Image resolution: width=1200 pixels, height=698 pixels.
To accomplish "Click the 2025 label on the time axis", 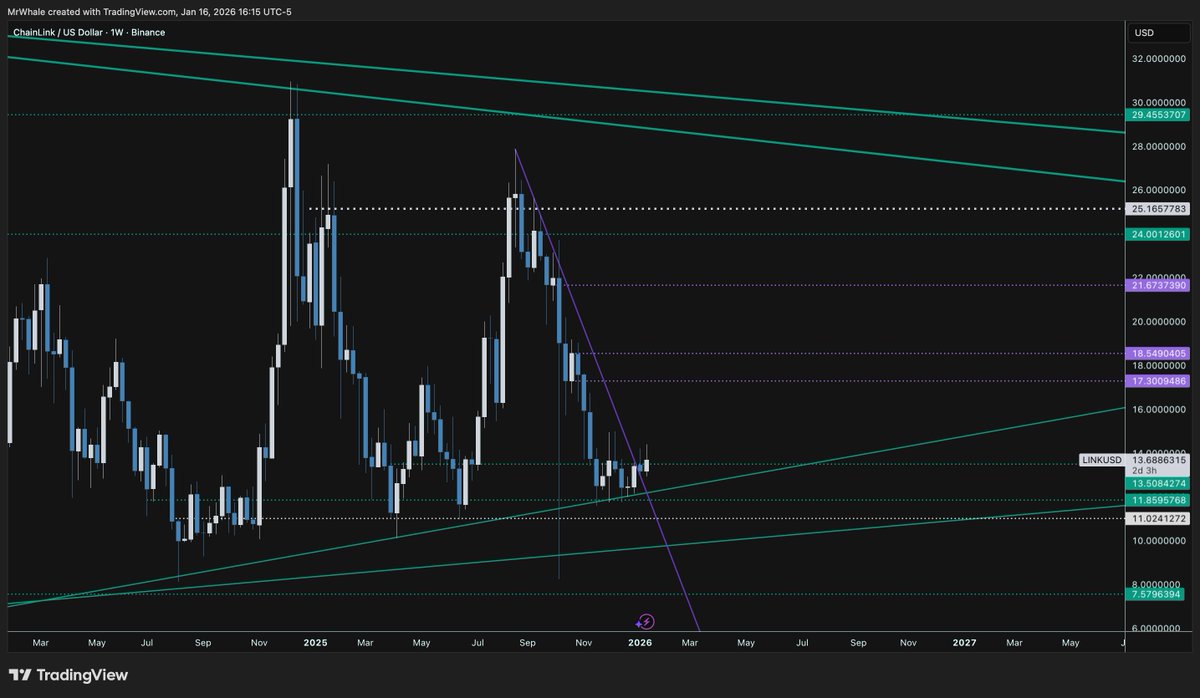I will click(x=315, y=643).
